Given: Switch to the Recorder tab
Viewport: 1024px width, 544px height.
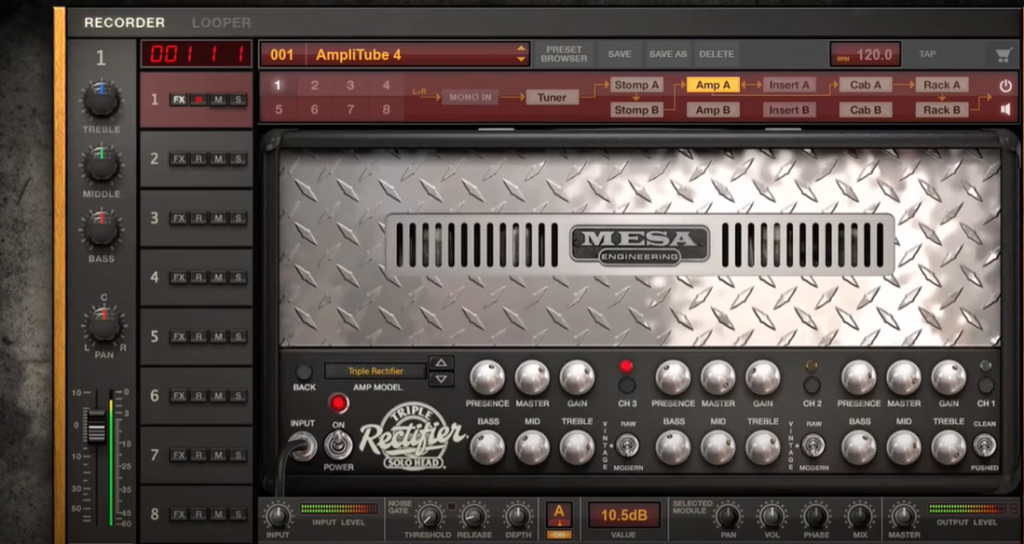Looking at the screenshot, I should 124,23.
